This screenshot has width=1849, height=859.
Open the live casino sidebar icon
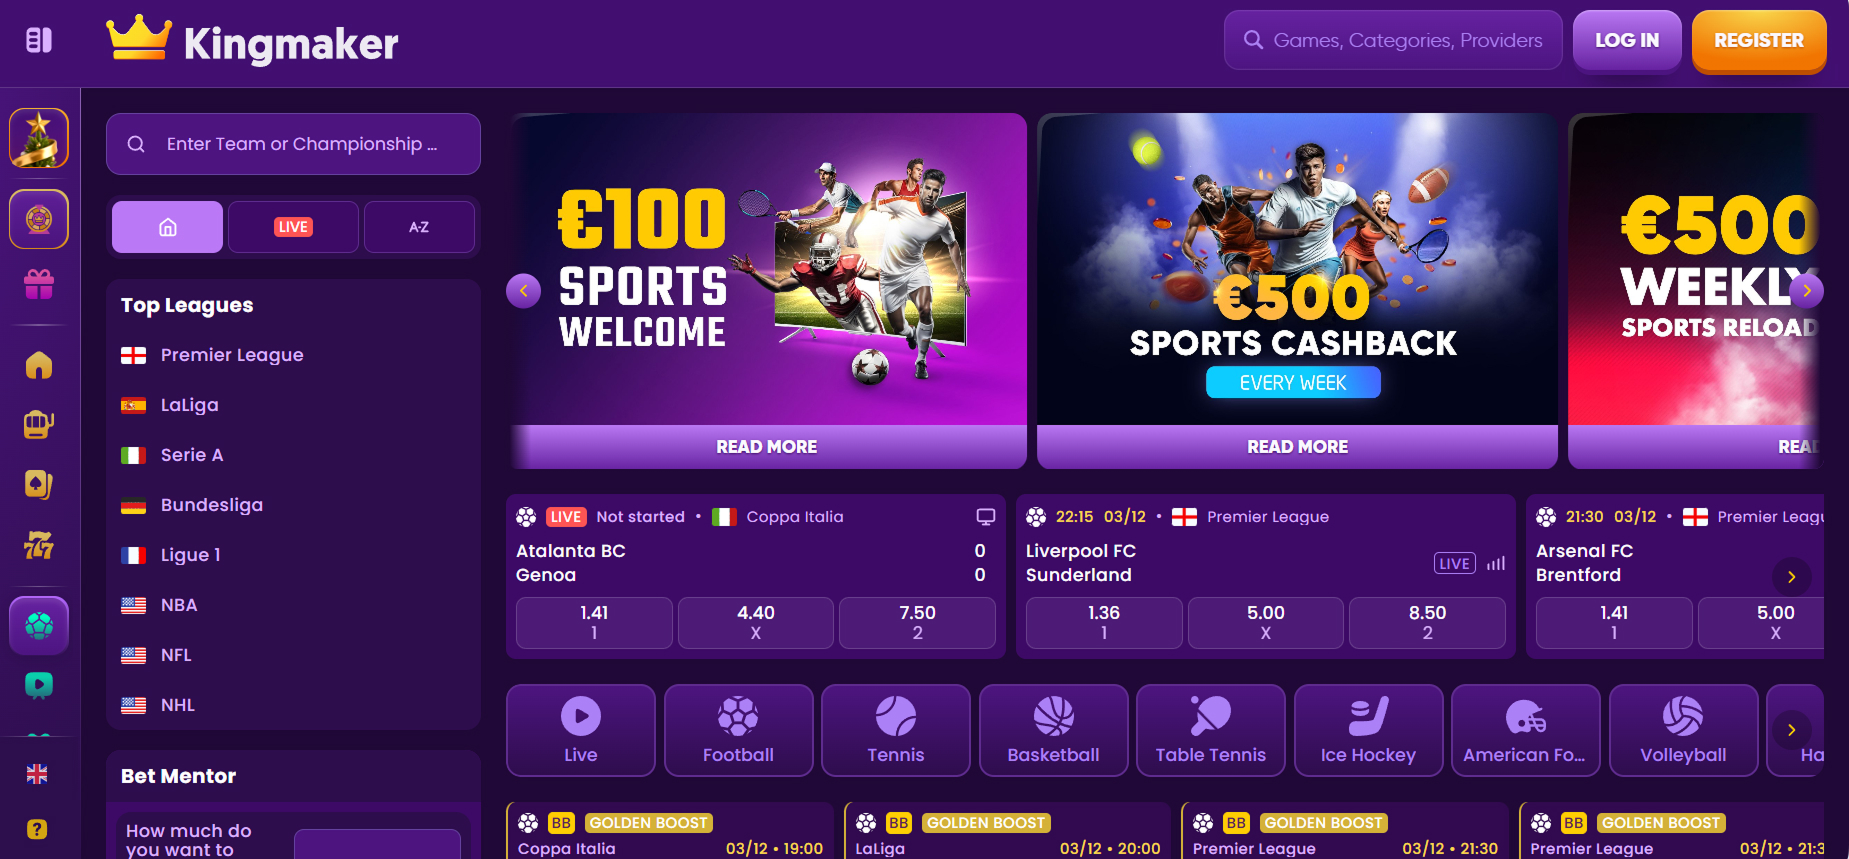39,485
